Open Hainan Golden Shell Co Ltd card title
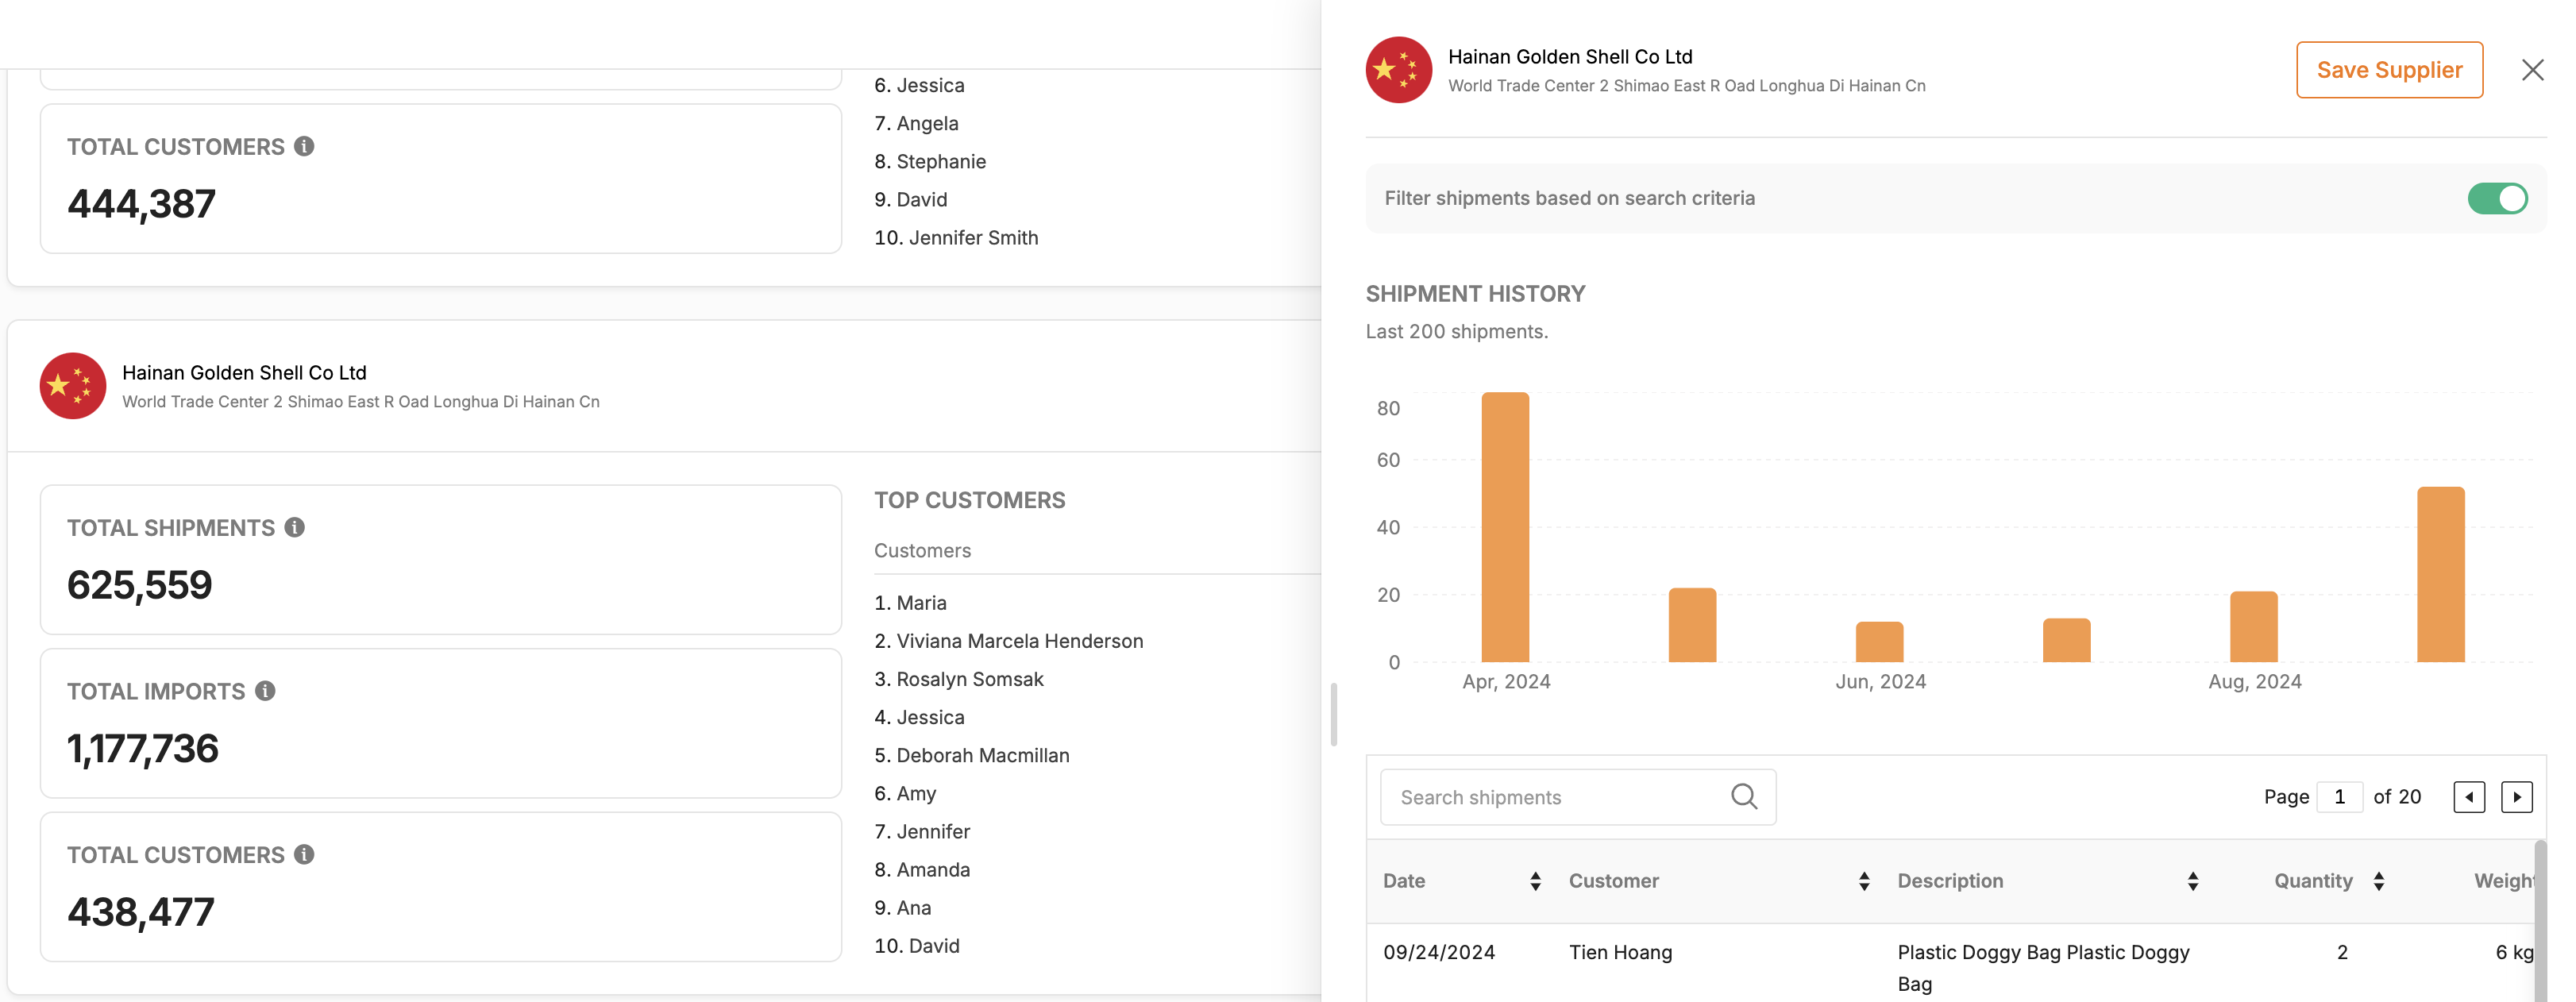The image size is (2576, 1002). [x=244, y=372]
